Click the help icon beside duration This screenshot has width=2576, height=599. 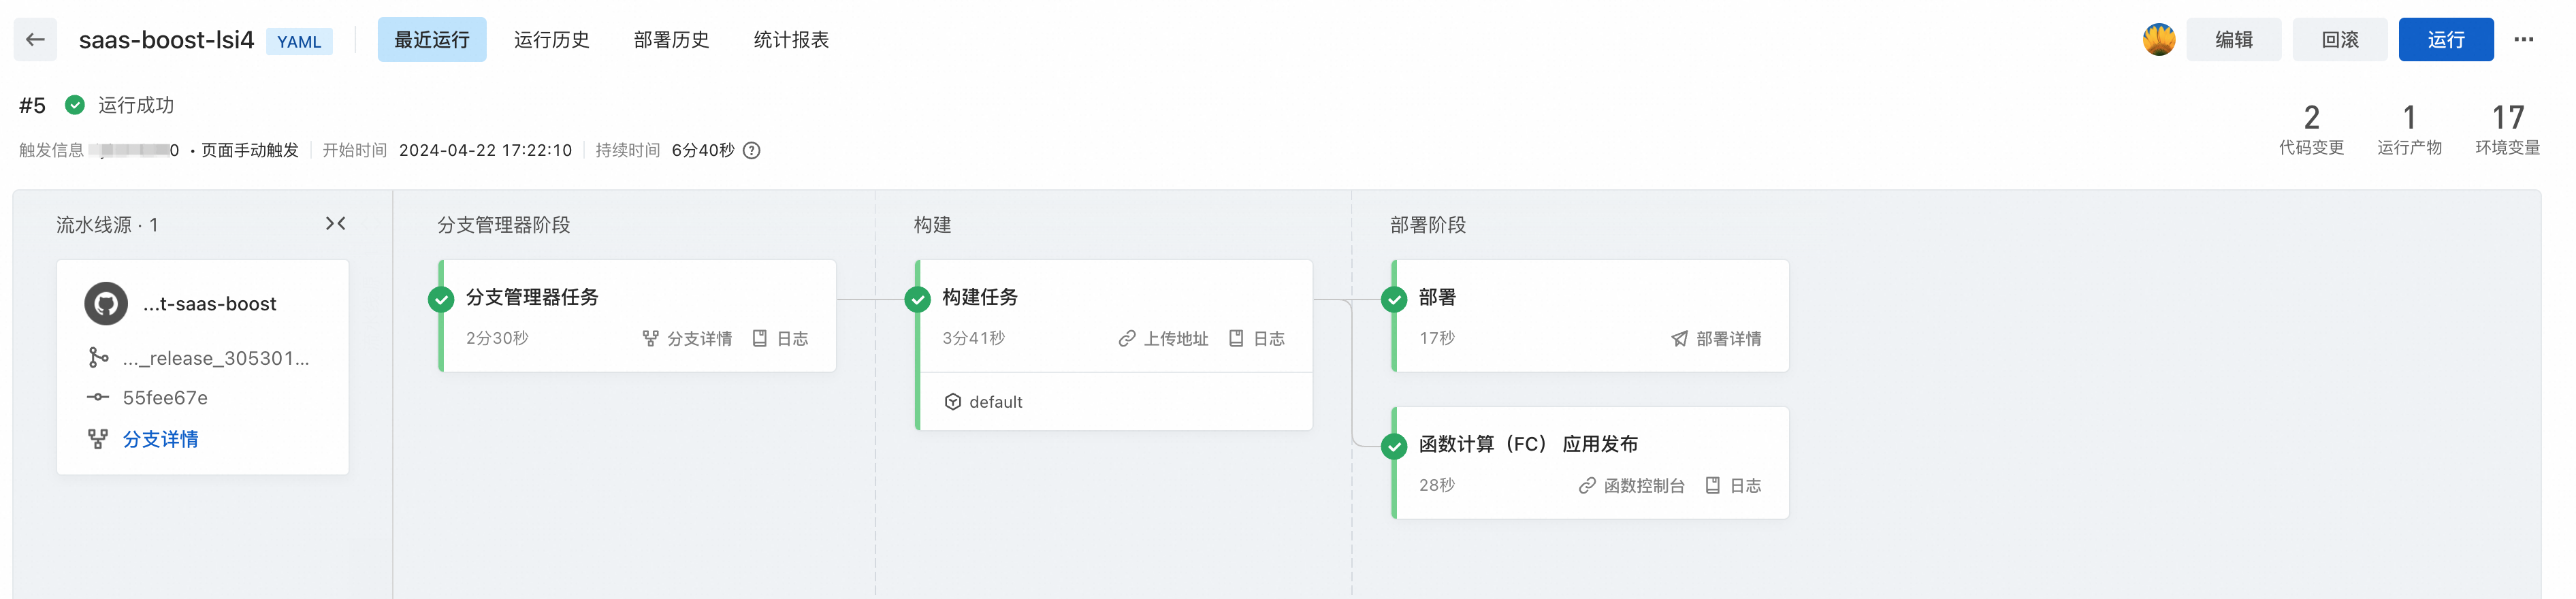(x=752, y=151)
